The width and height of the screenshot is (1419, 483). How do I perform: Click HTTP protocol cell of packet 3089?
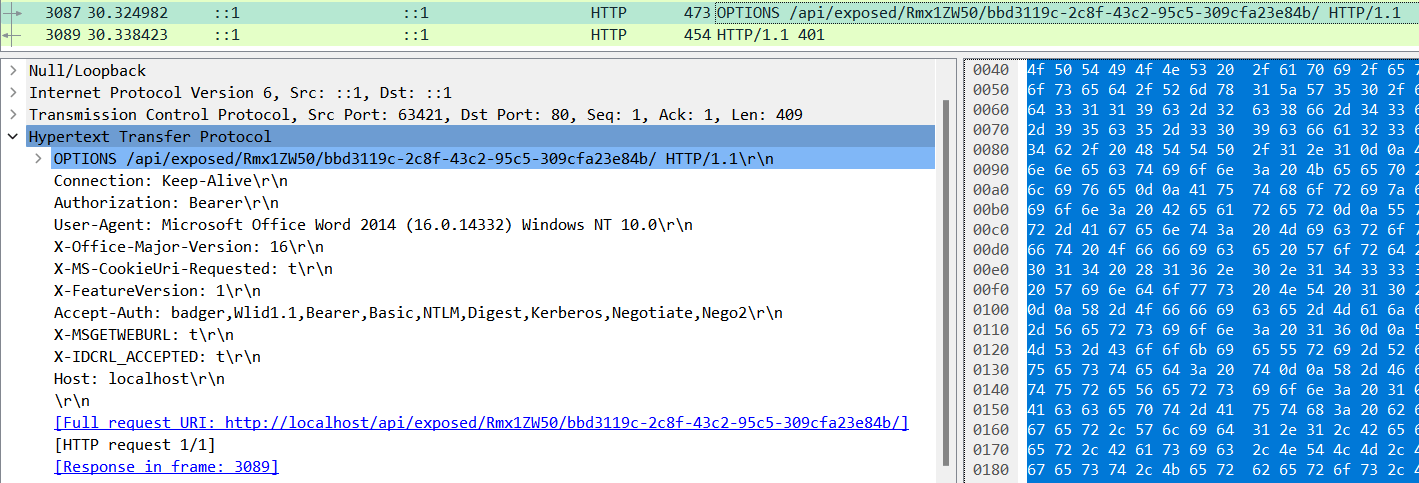point(608,35)
